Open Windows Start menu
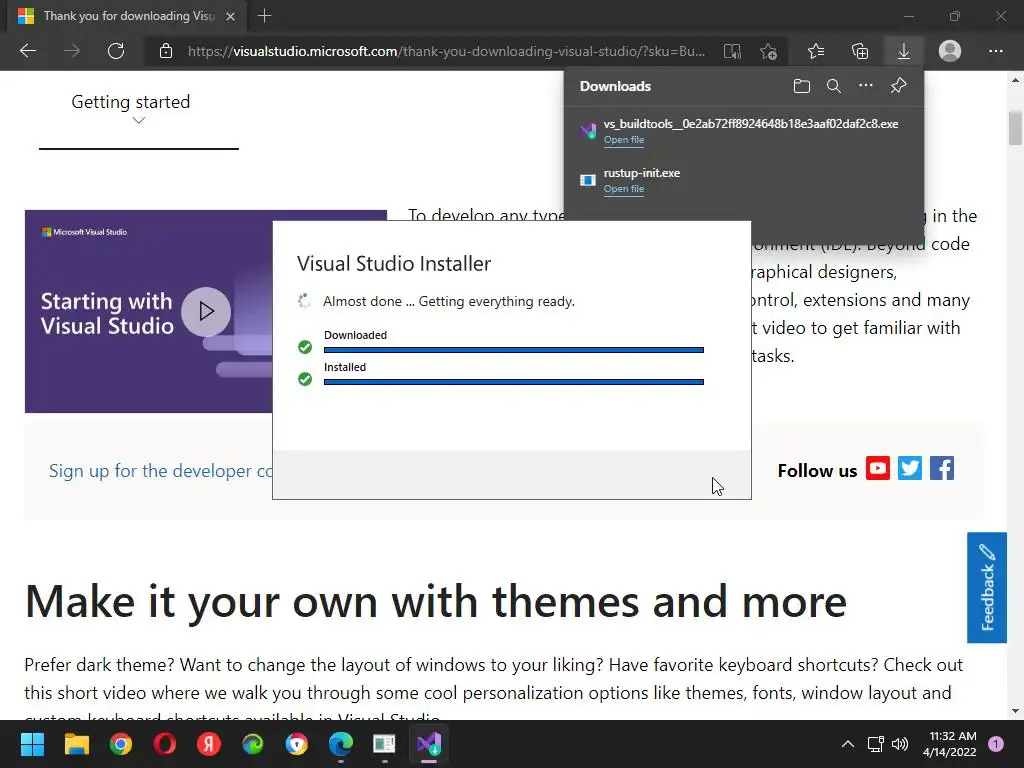This screenshot has height=768, width=1024. point(32,744)
